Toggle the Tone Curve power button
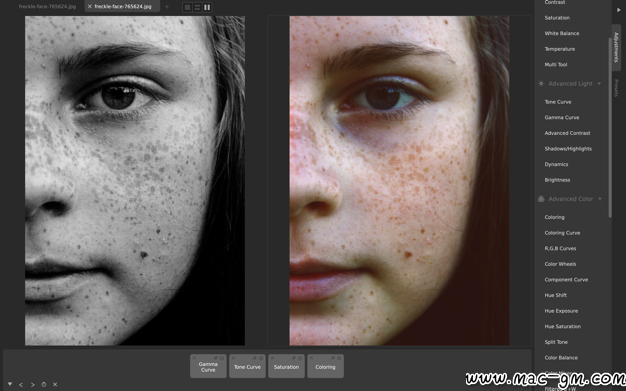626x391 pixels. [261, 358]
